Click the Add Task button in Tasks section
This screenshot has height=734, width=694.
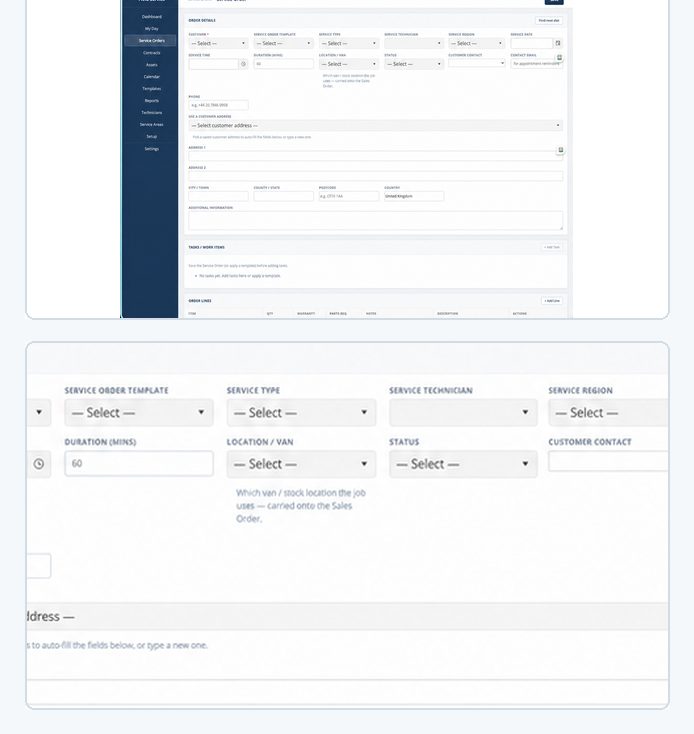(x=552, y=247)
